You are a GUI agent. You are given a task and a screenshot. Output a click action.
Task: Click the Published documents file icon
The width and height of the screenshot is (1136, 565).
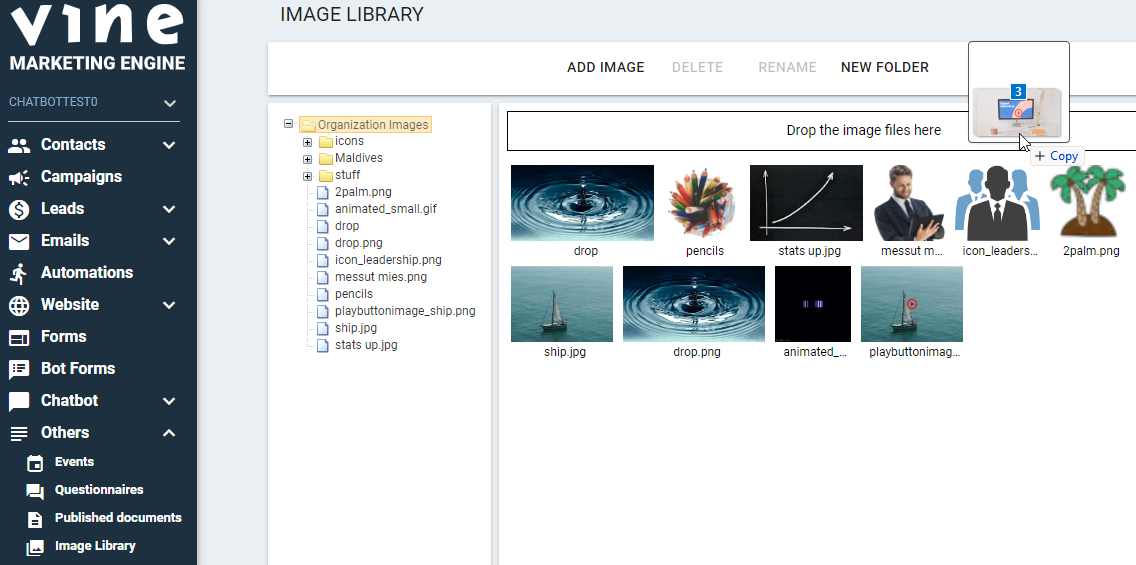click(x=35, y=518)
